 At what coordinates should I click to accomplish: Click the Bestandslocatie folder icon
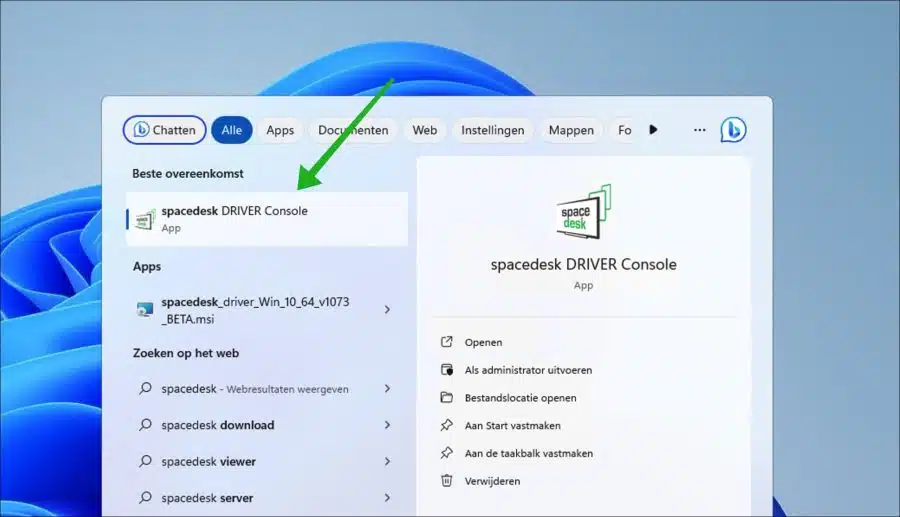click(x=447, y=397)
